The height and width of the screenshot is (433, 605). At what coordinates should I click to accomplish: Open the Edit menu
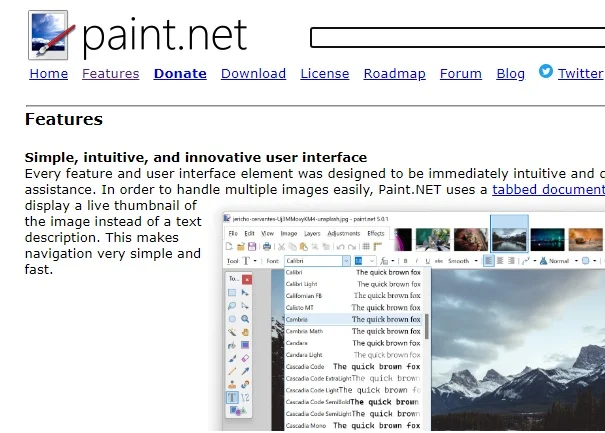(x=250, y=233)
